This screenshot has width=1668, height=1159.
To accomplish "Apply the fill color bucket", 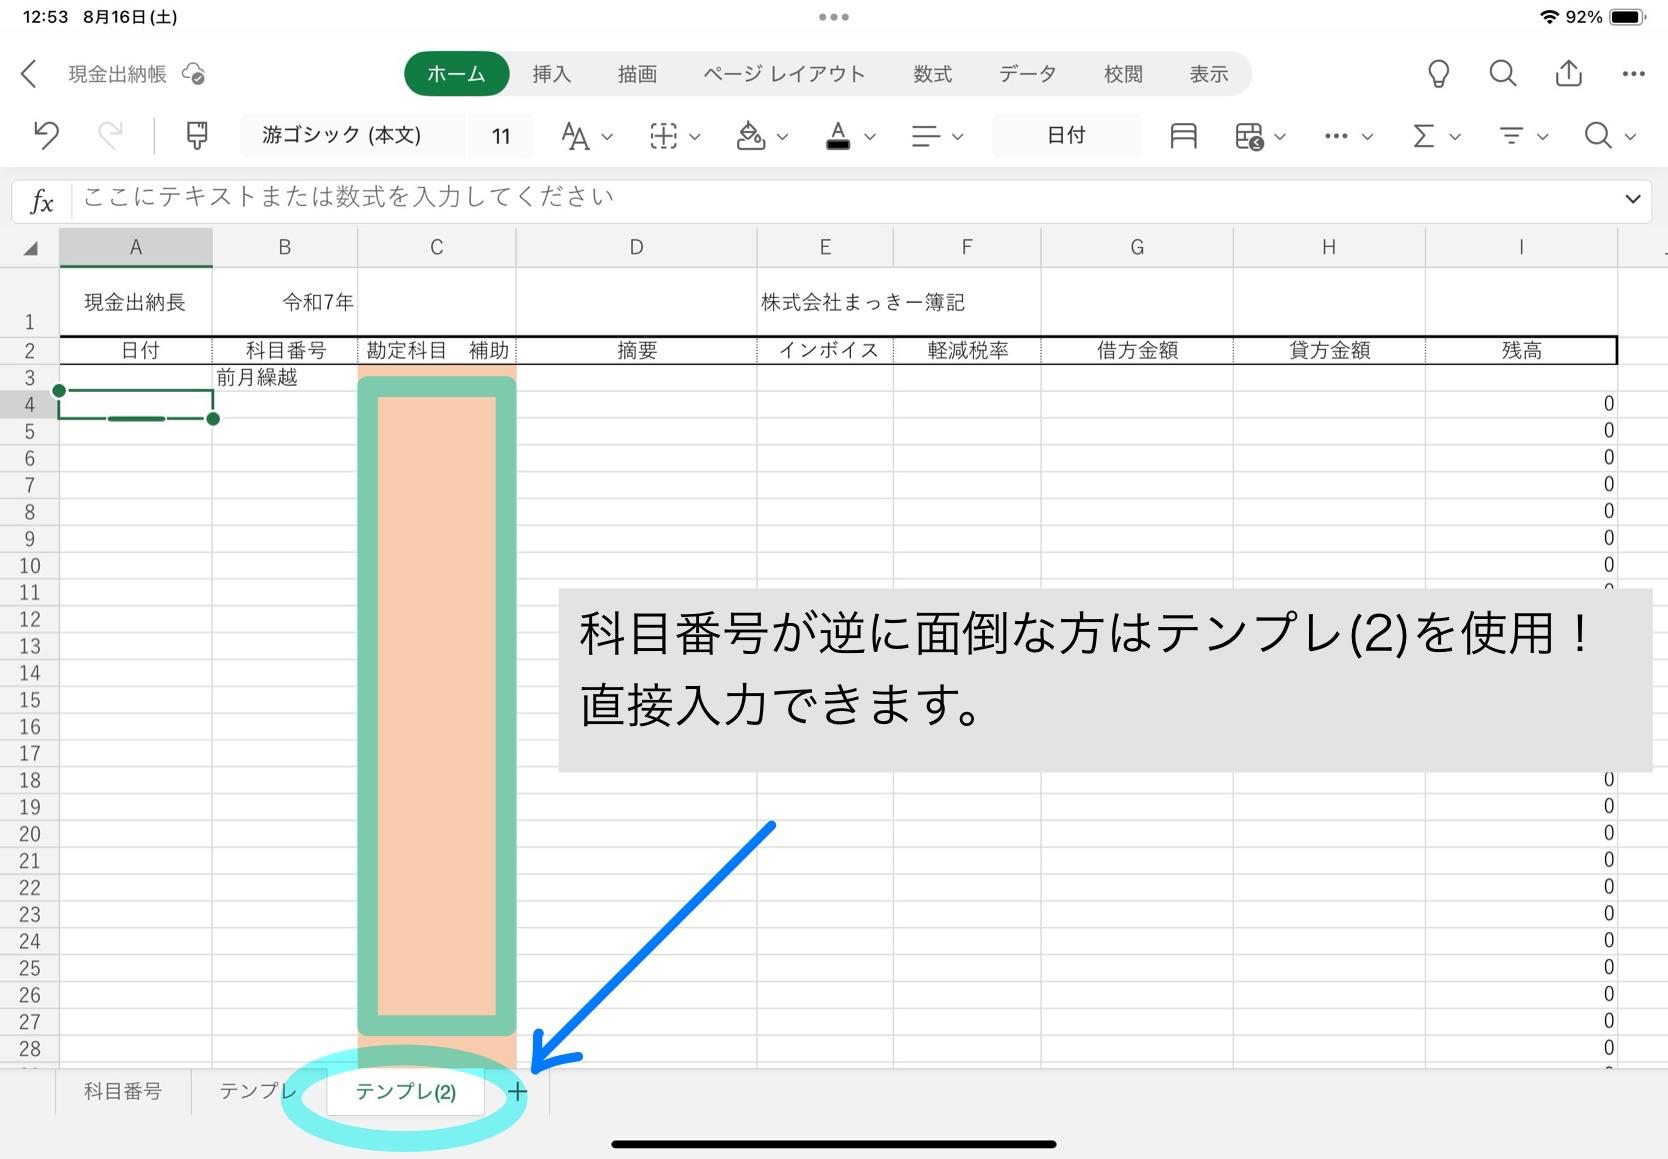I will click(750, 136).
